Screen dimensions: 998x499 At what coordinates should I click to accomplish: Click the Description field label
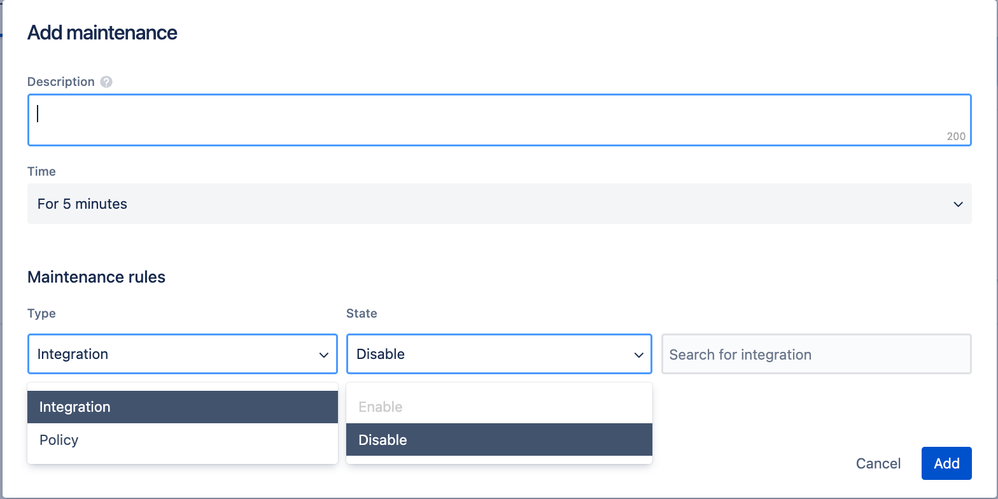pyautogui.click(x=61, y=82)
